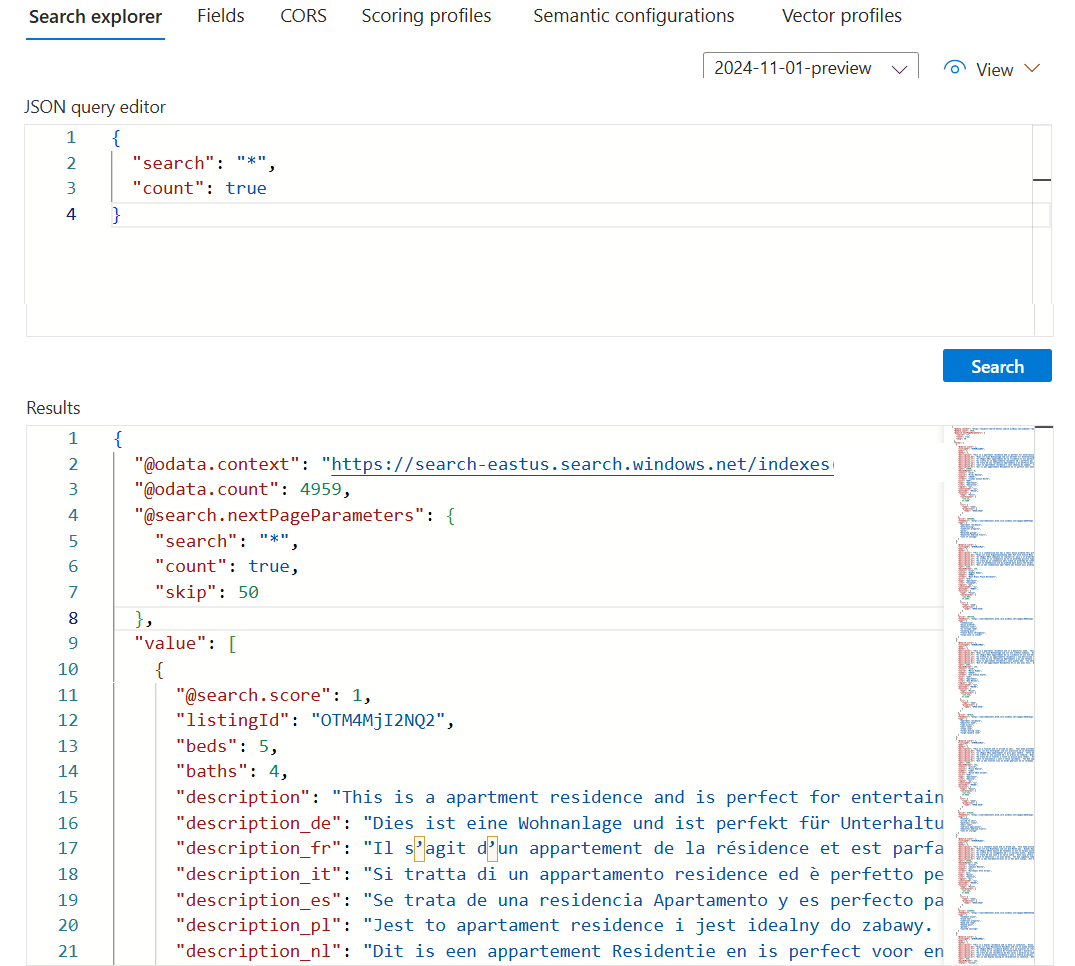Click the "value" array line in results
This screenshot has height=966, width=1075.
pyautogui.click(x=185, y=643)
